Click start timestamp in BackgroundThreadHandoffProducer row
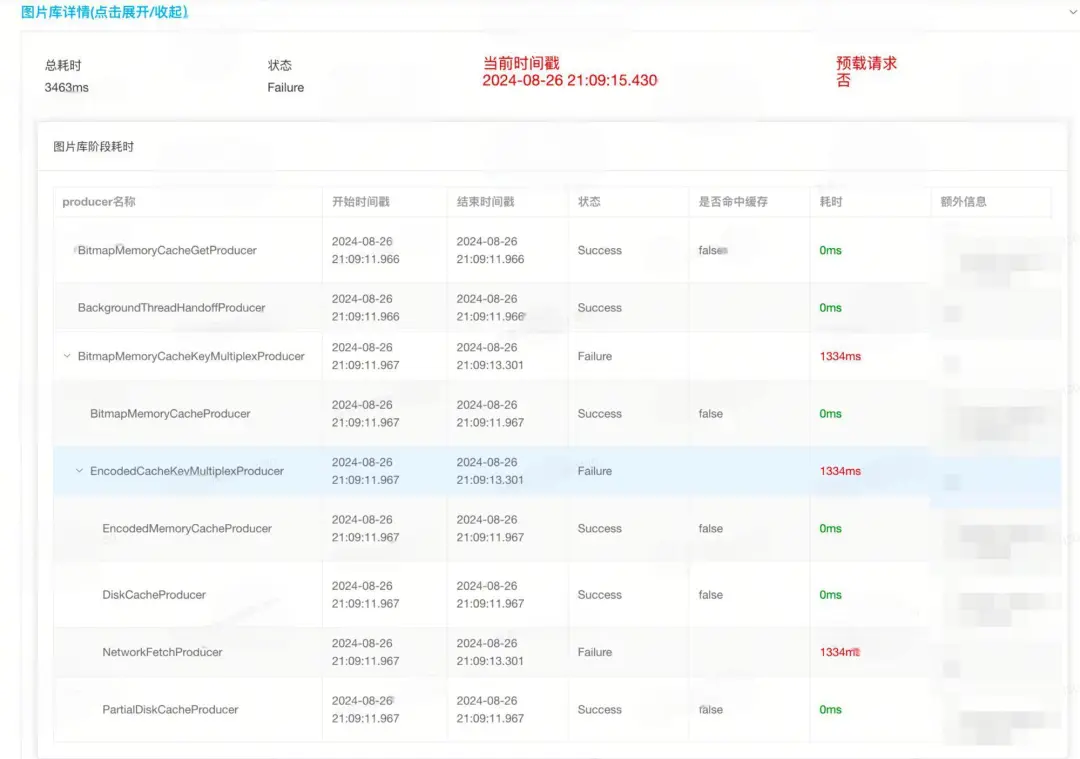1080x759 pixels. coord(365,308)
